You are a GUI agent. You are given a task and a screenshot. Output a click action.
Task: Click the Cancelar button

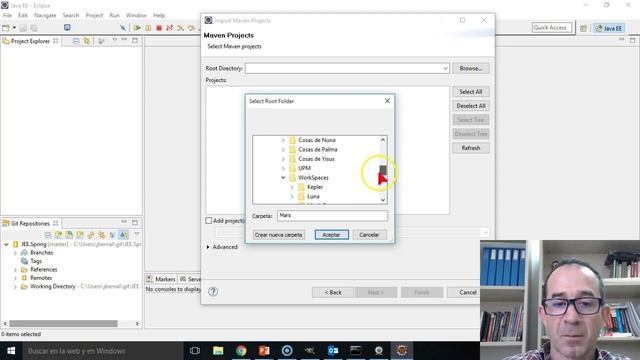coord(369,235)
